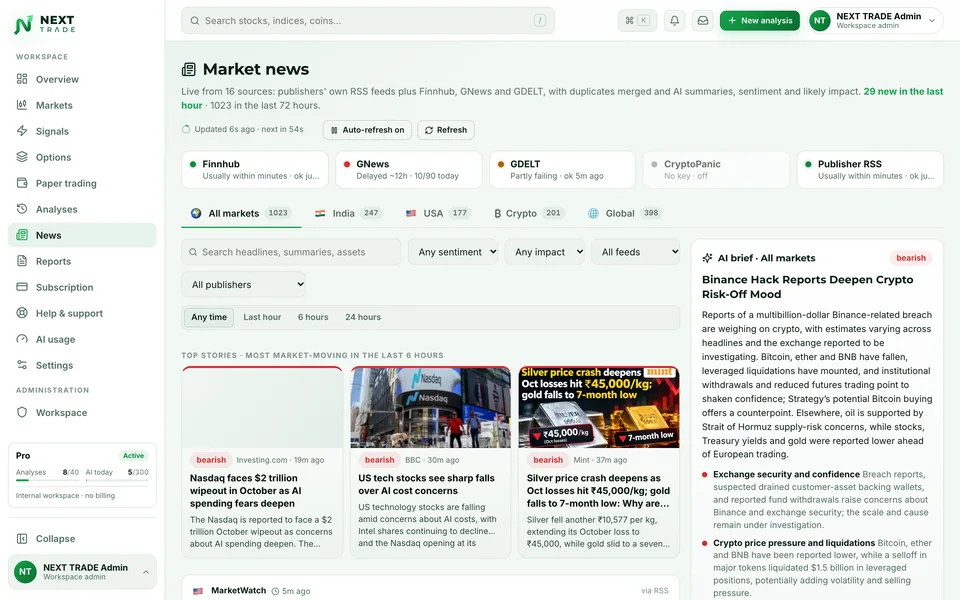Screen dimensions: 960x600
Task: Click the Analyses 8/40 usage bar
Action: point(47,481)
